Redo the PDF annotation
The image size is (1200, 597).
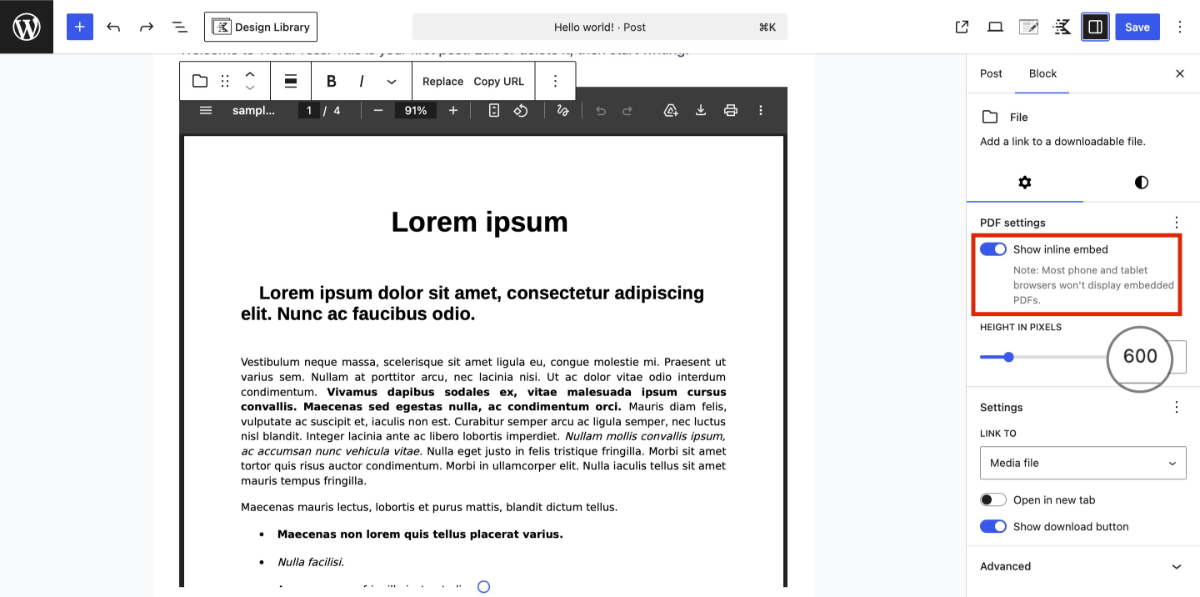(x=628, y=110)
